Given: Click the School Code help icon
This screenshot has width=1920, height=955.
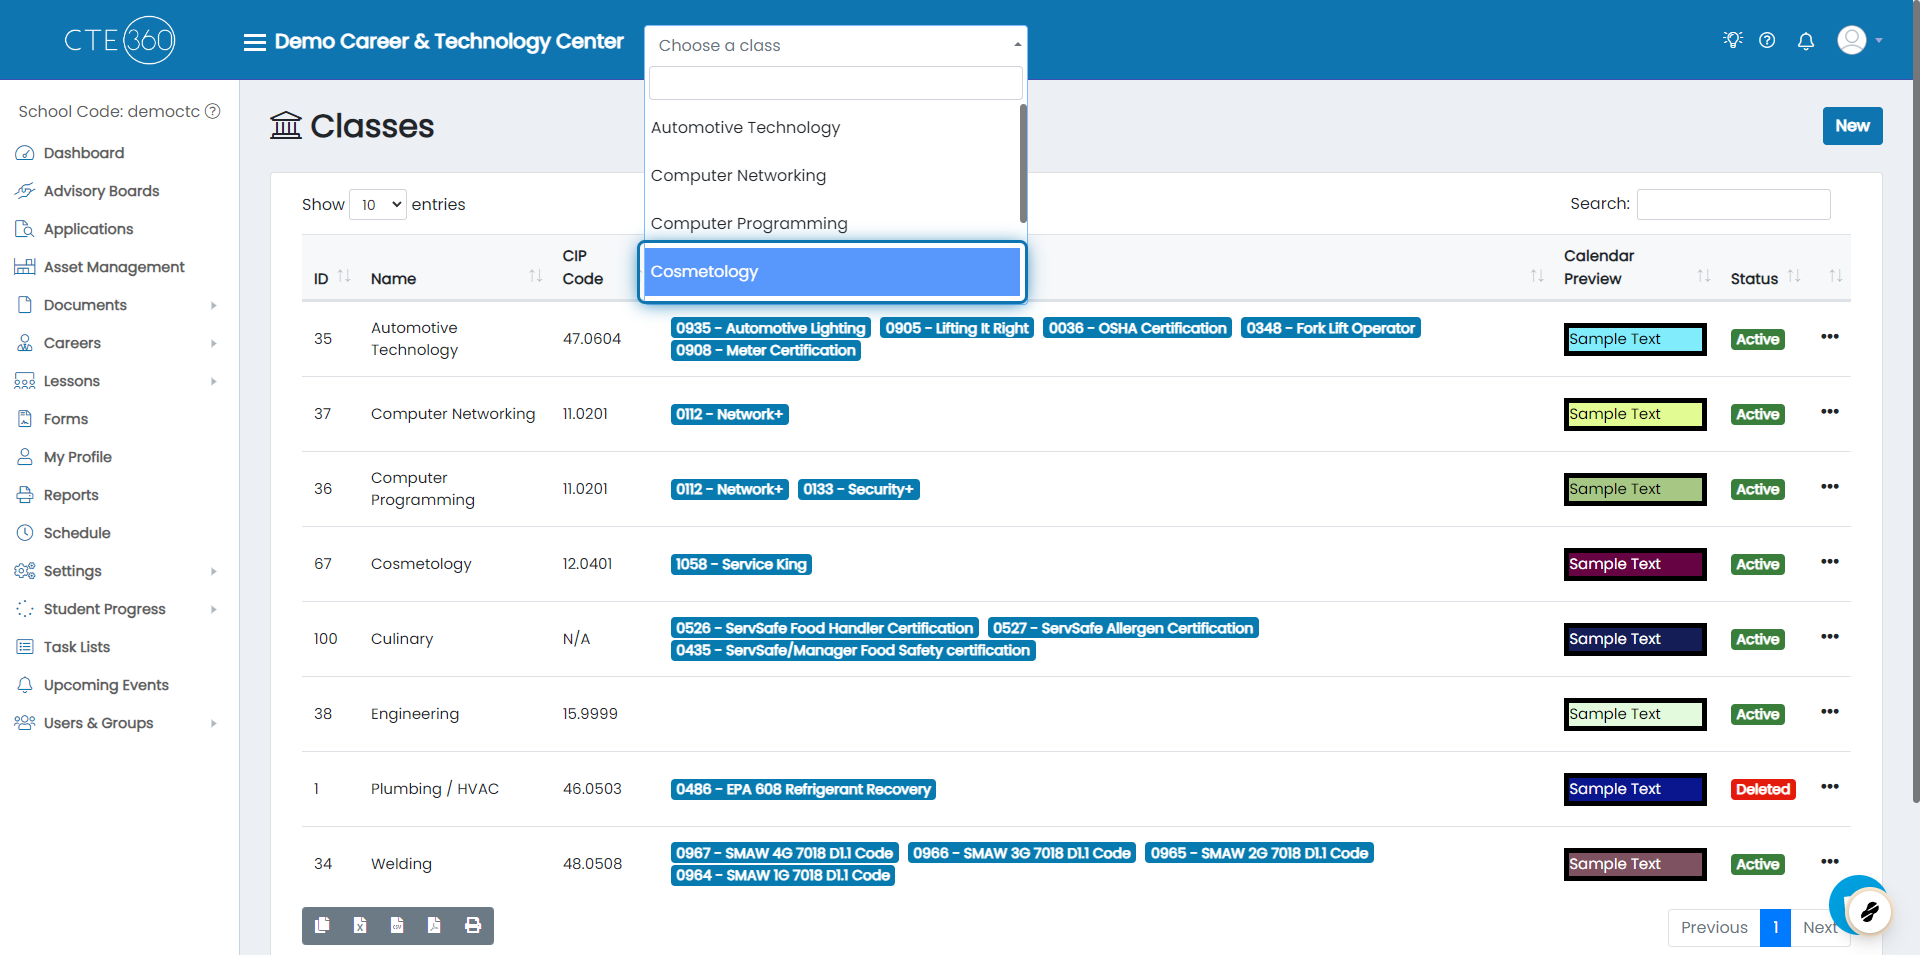Looking at the screenshot, I should [x=213, y=111].
